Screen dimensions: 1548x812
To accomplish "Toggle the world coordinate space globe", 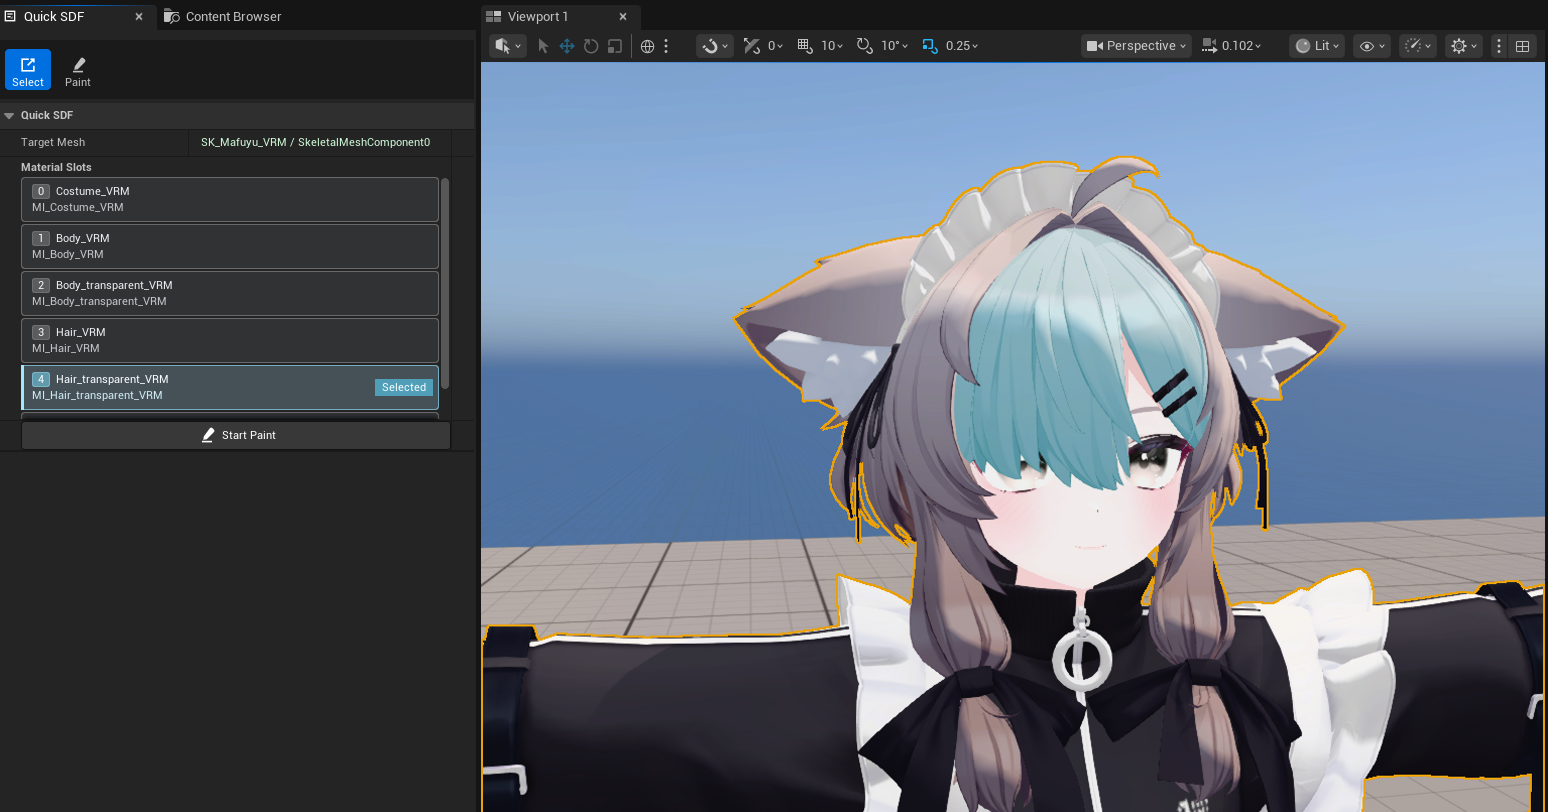I will click(647, 46).
